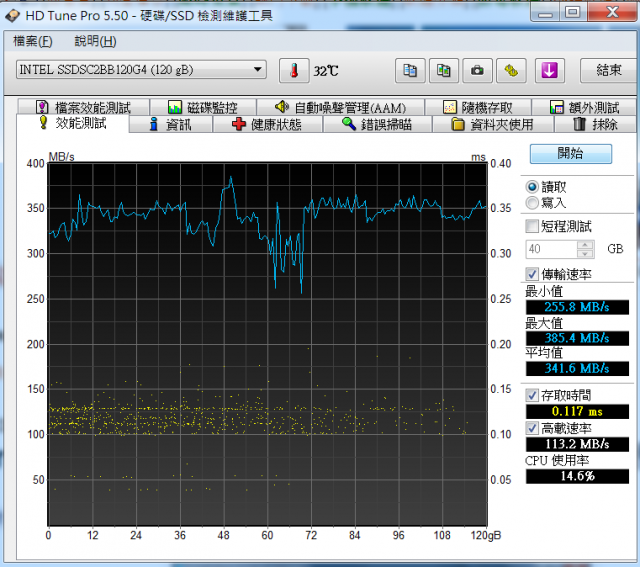Click the minimum value 255.8 MB/s
Image resolution: width=640 pixels, height=567 pixels.
pos(577,307)
